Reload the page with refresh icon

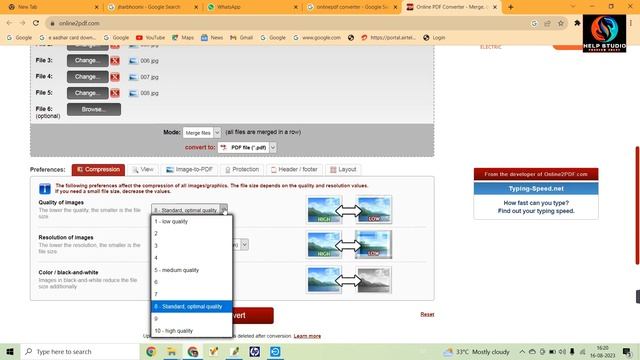36,23
